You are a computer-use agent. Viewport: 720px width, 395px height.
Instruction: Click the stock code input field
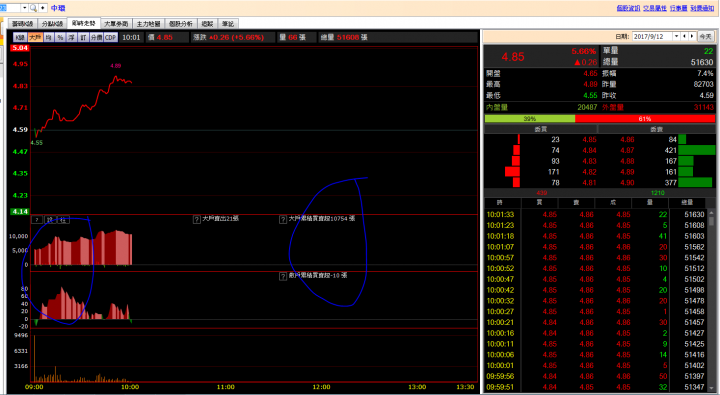(10, 8)
